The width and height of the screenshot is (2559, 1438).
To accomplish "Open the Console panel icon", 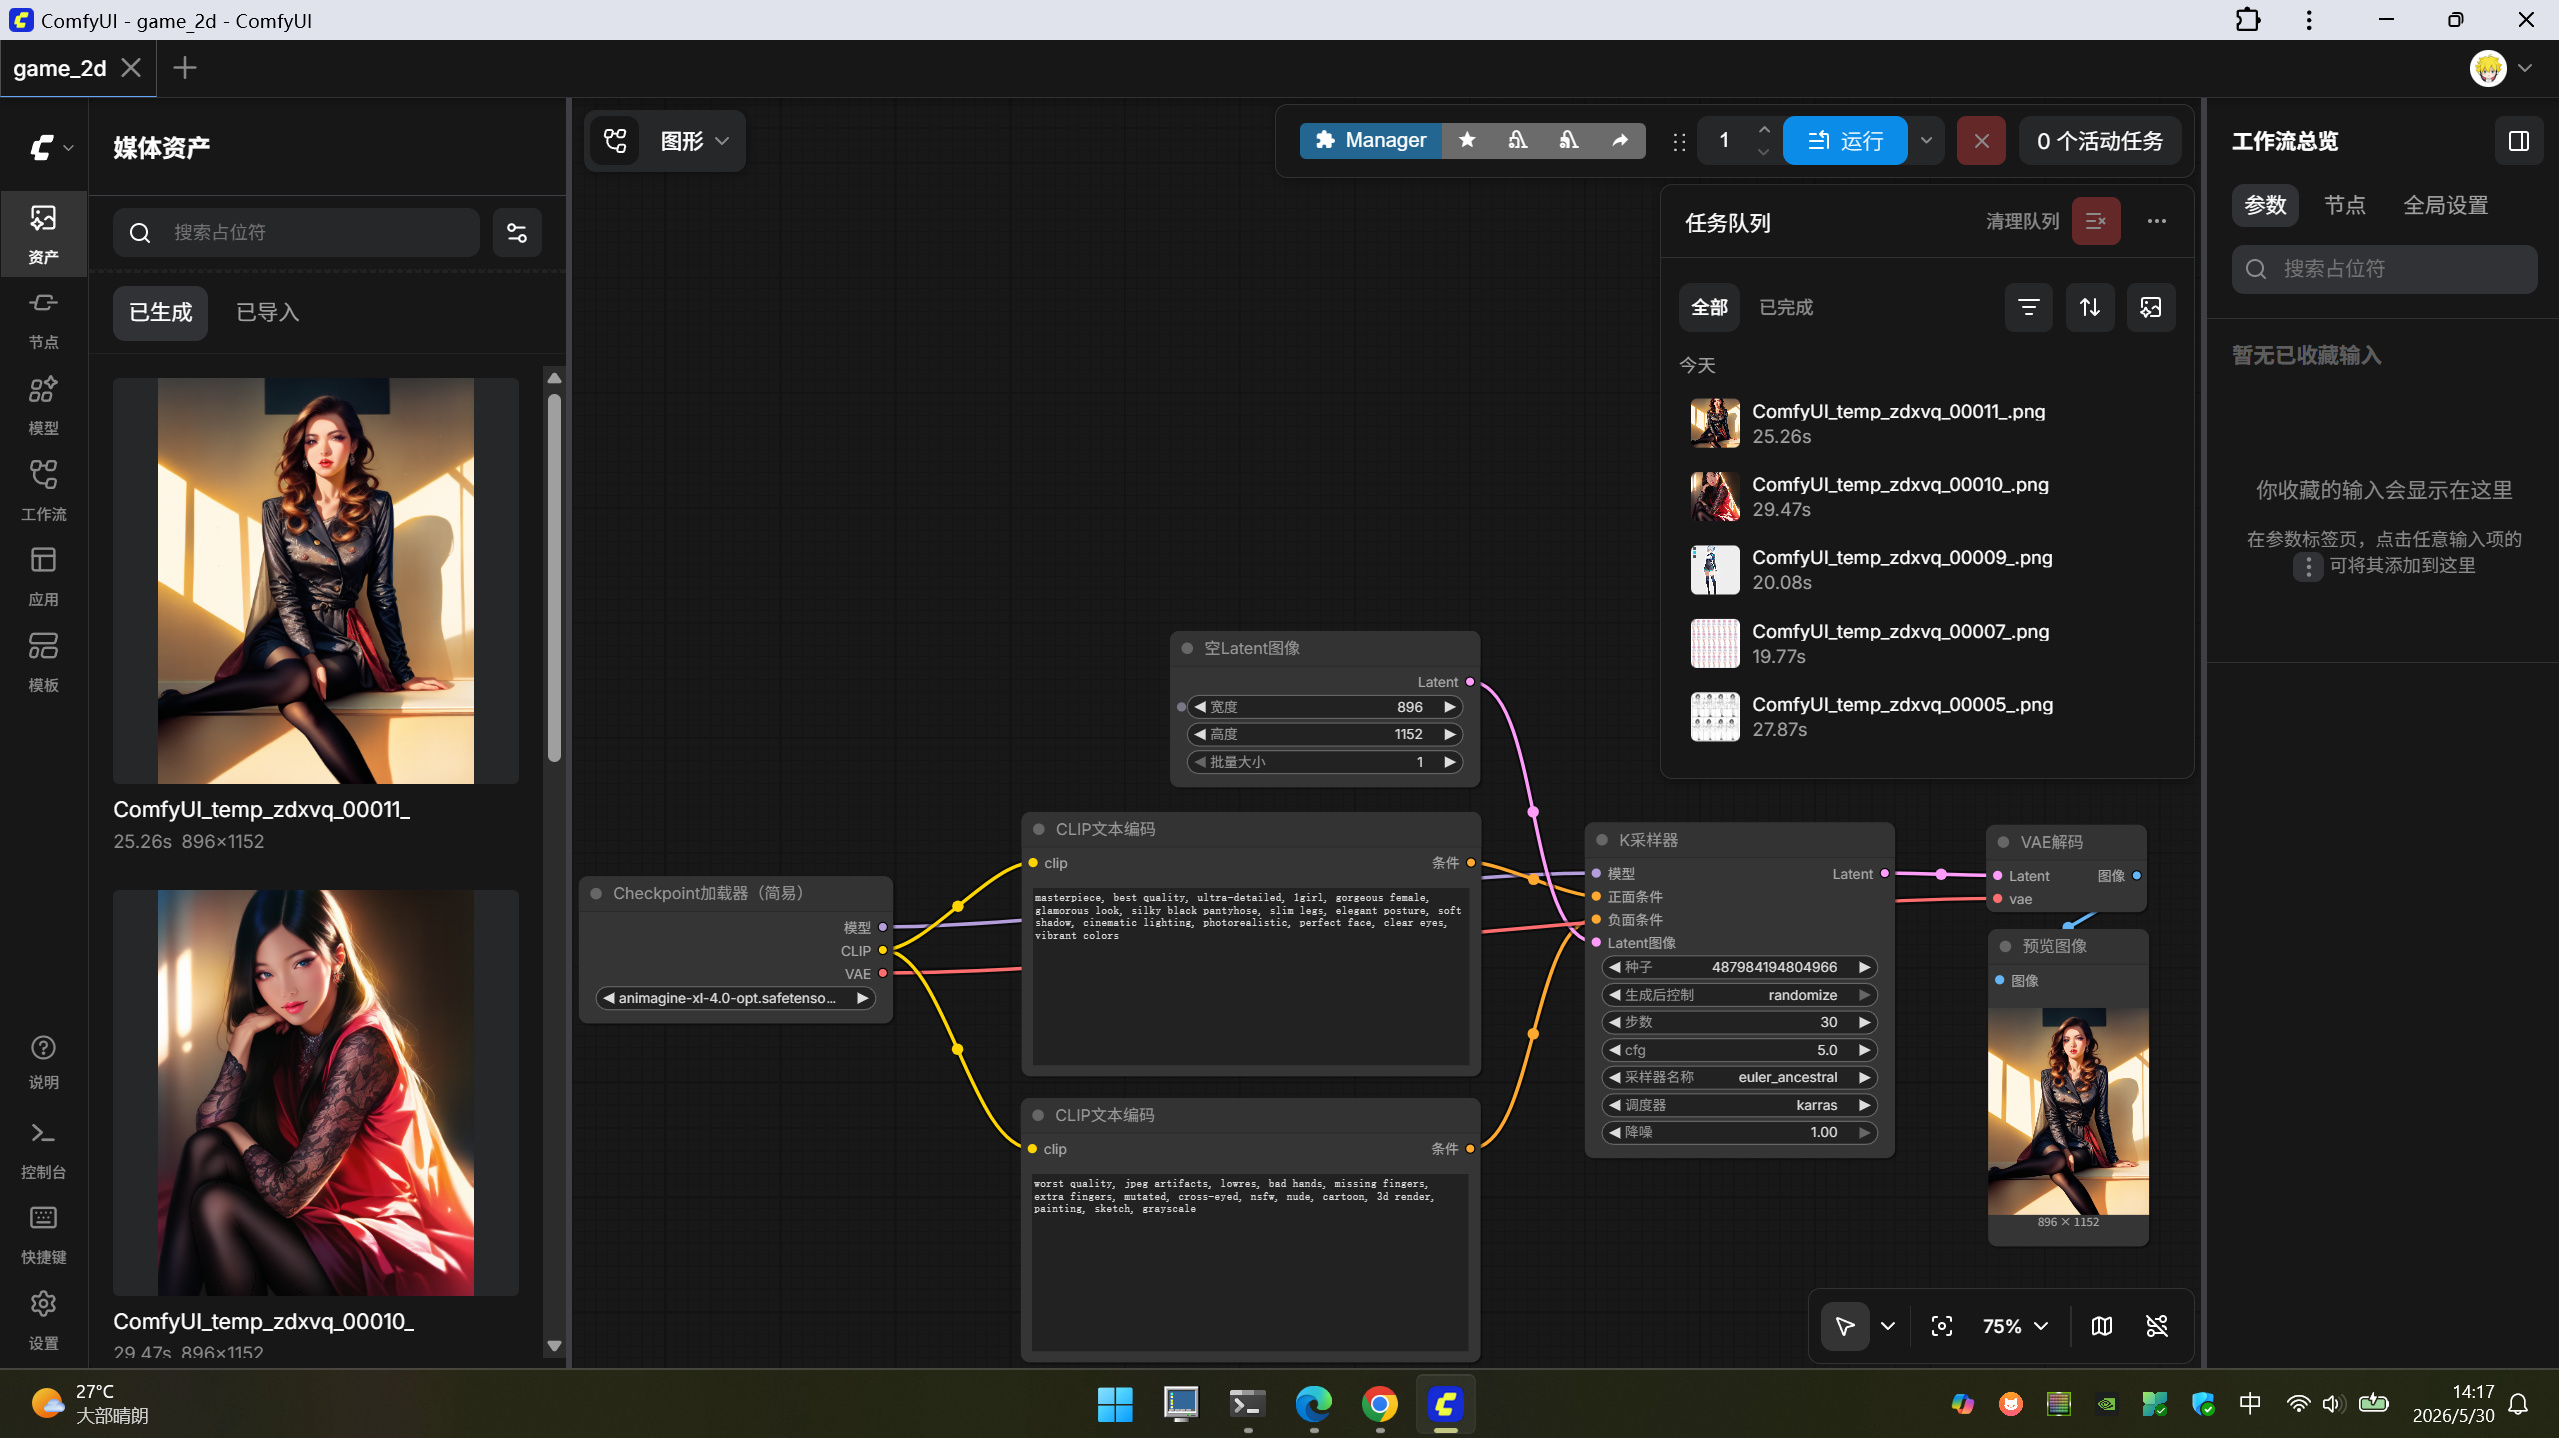I will click(43, 1149).
